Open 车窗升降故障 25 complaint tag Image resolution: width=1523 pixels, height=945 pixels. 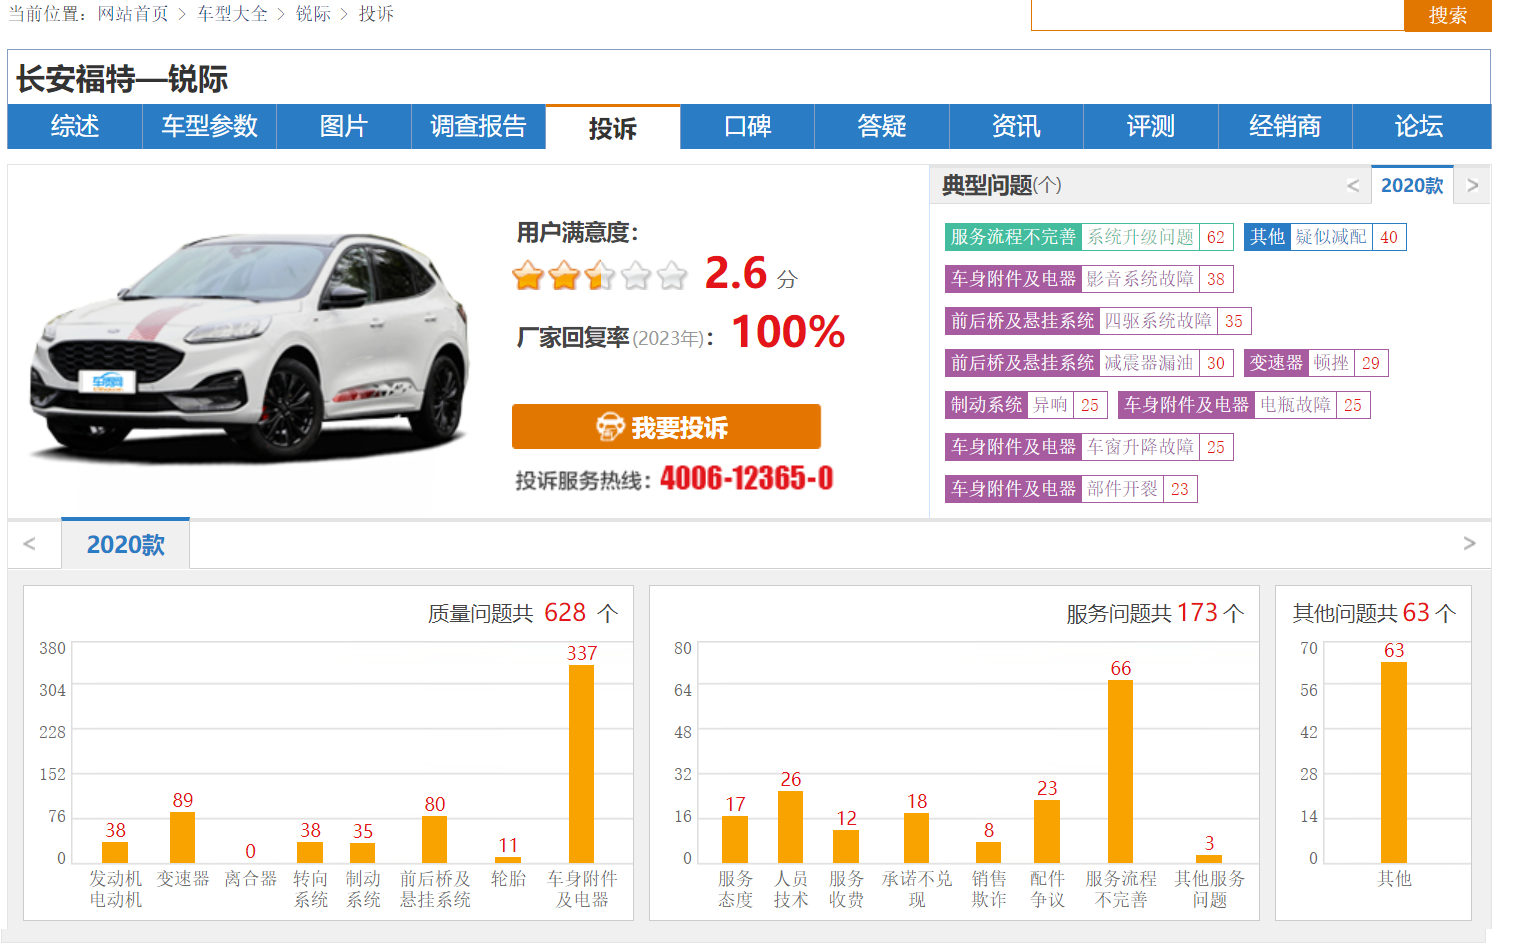click(1088, 447)
